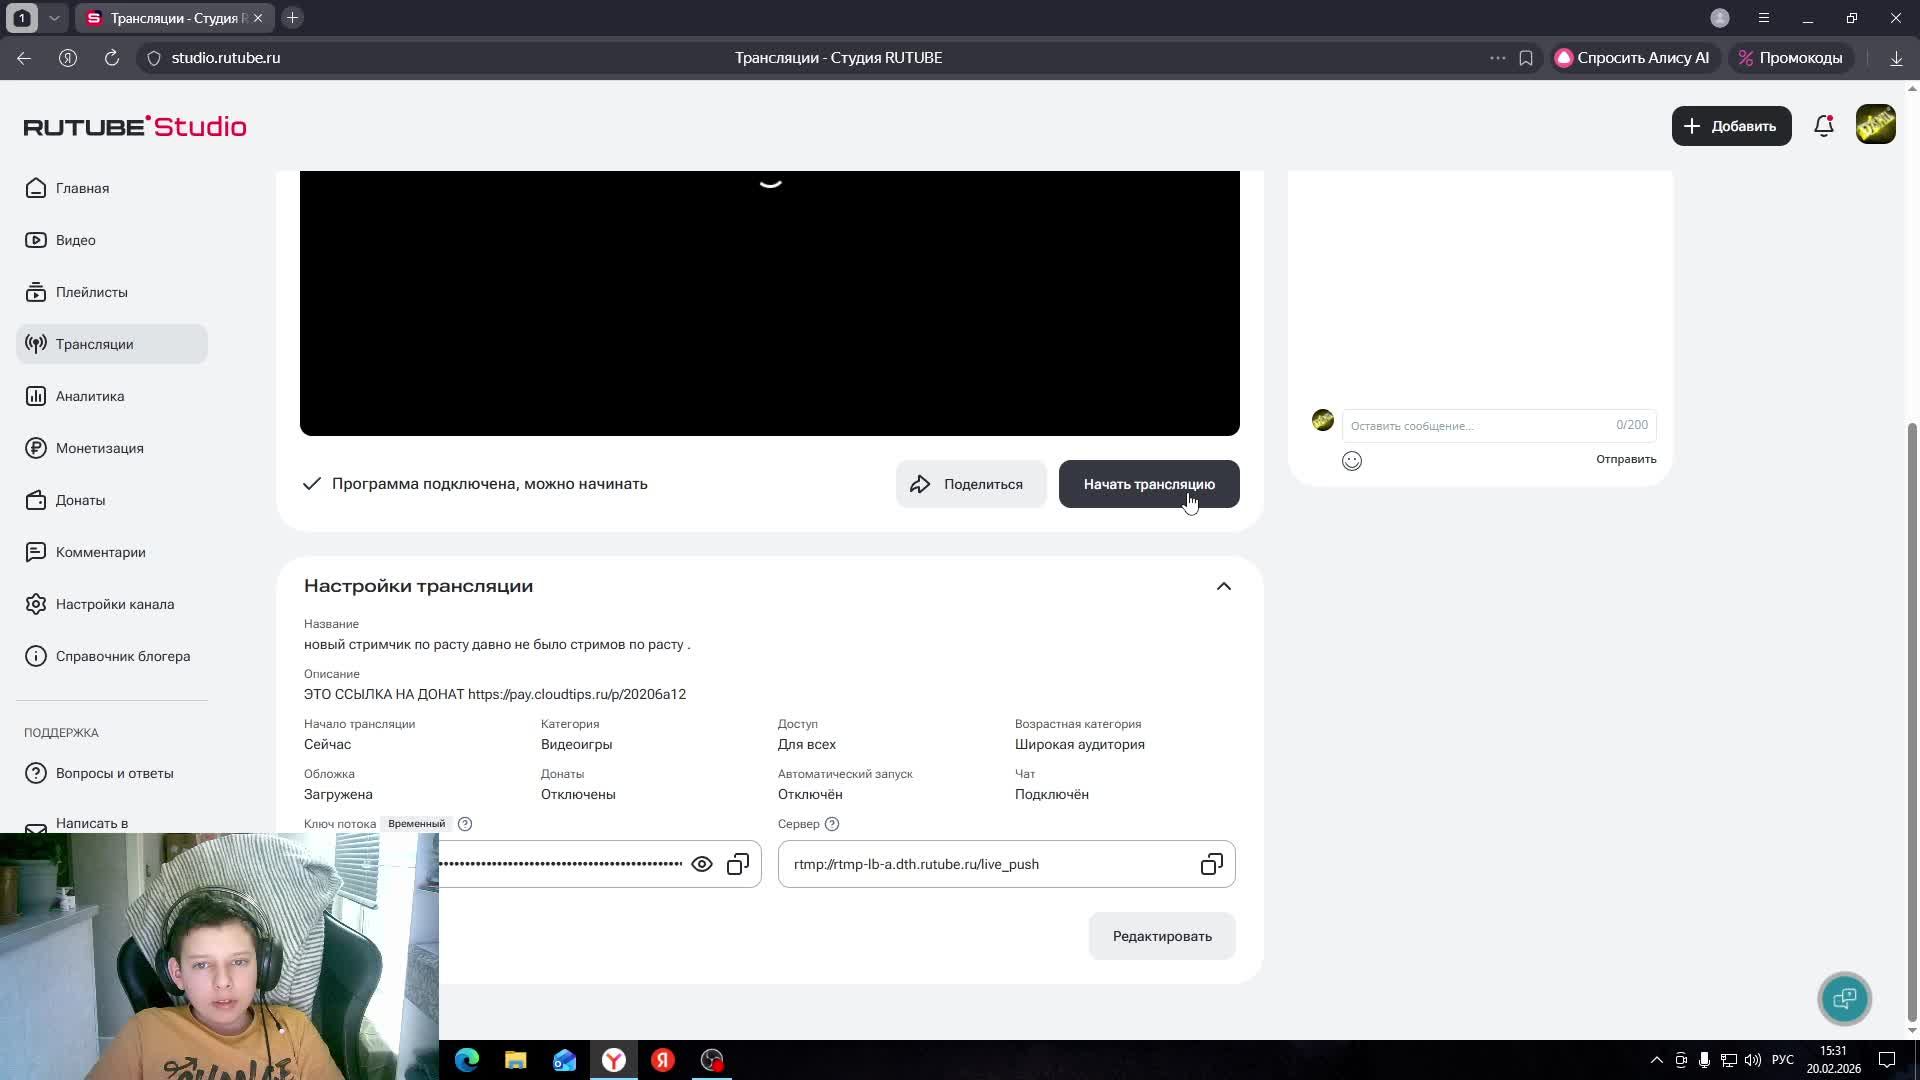Viewport: 1920px width, 1080px height.
Task: Click the Редактировать button
Action: [1161, 936]
